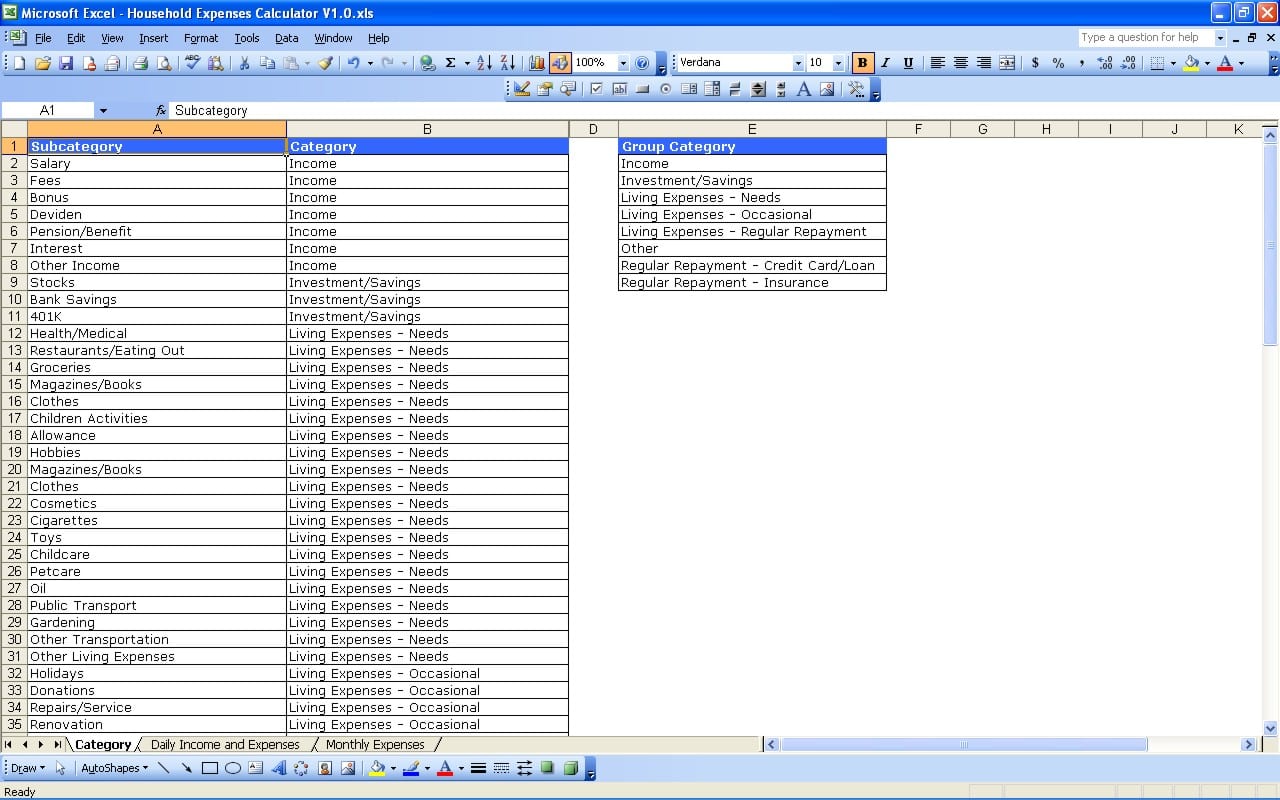Open the Data menu
This screenshot has height=800, width=1280.
click(x=286, y=38)
